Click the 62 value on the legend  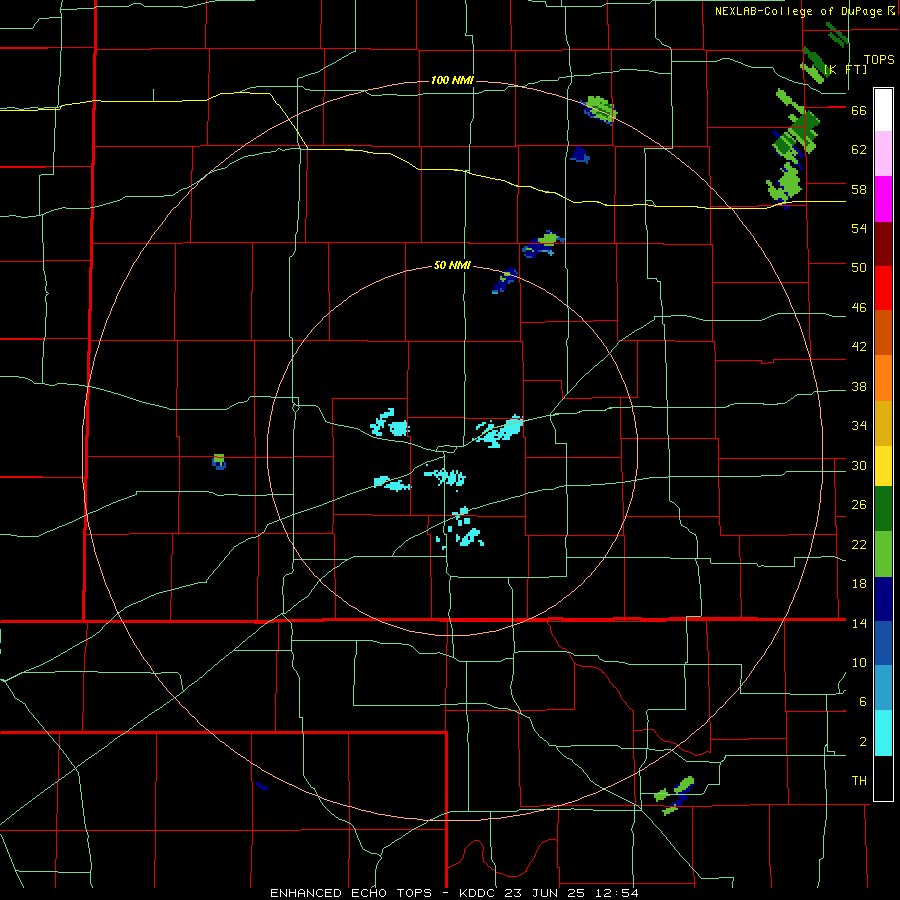pos(859,150)
